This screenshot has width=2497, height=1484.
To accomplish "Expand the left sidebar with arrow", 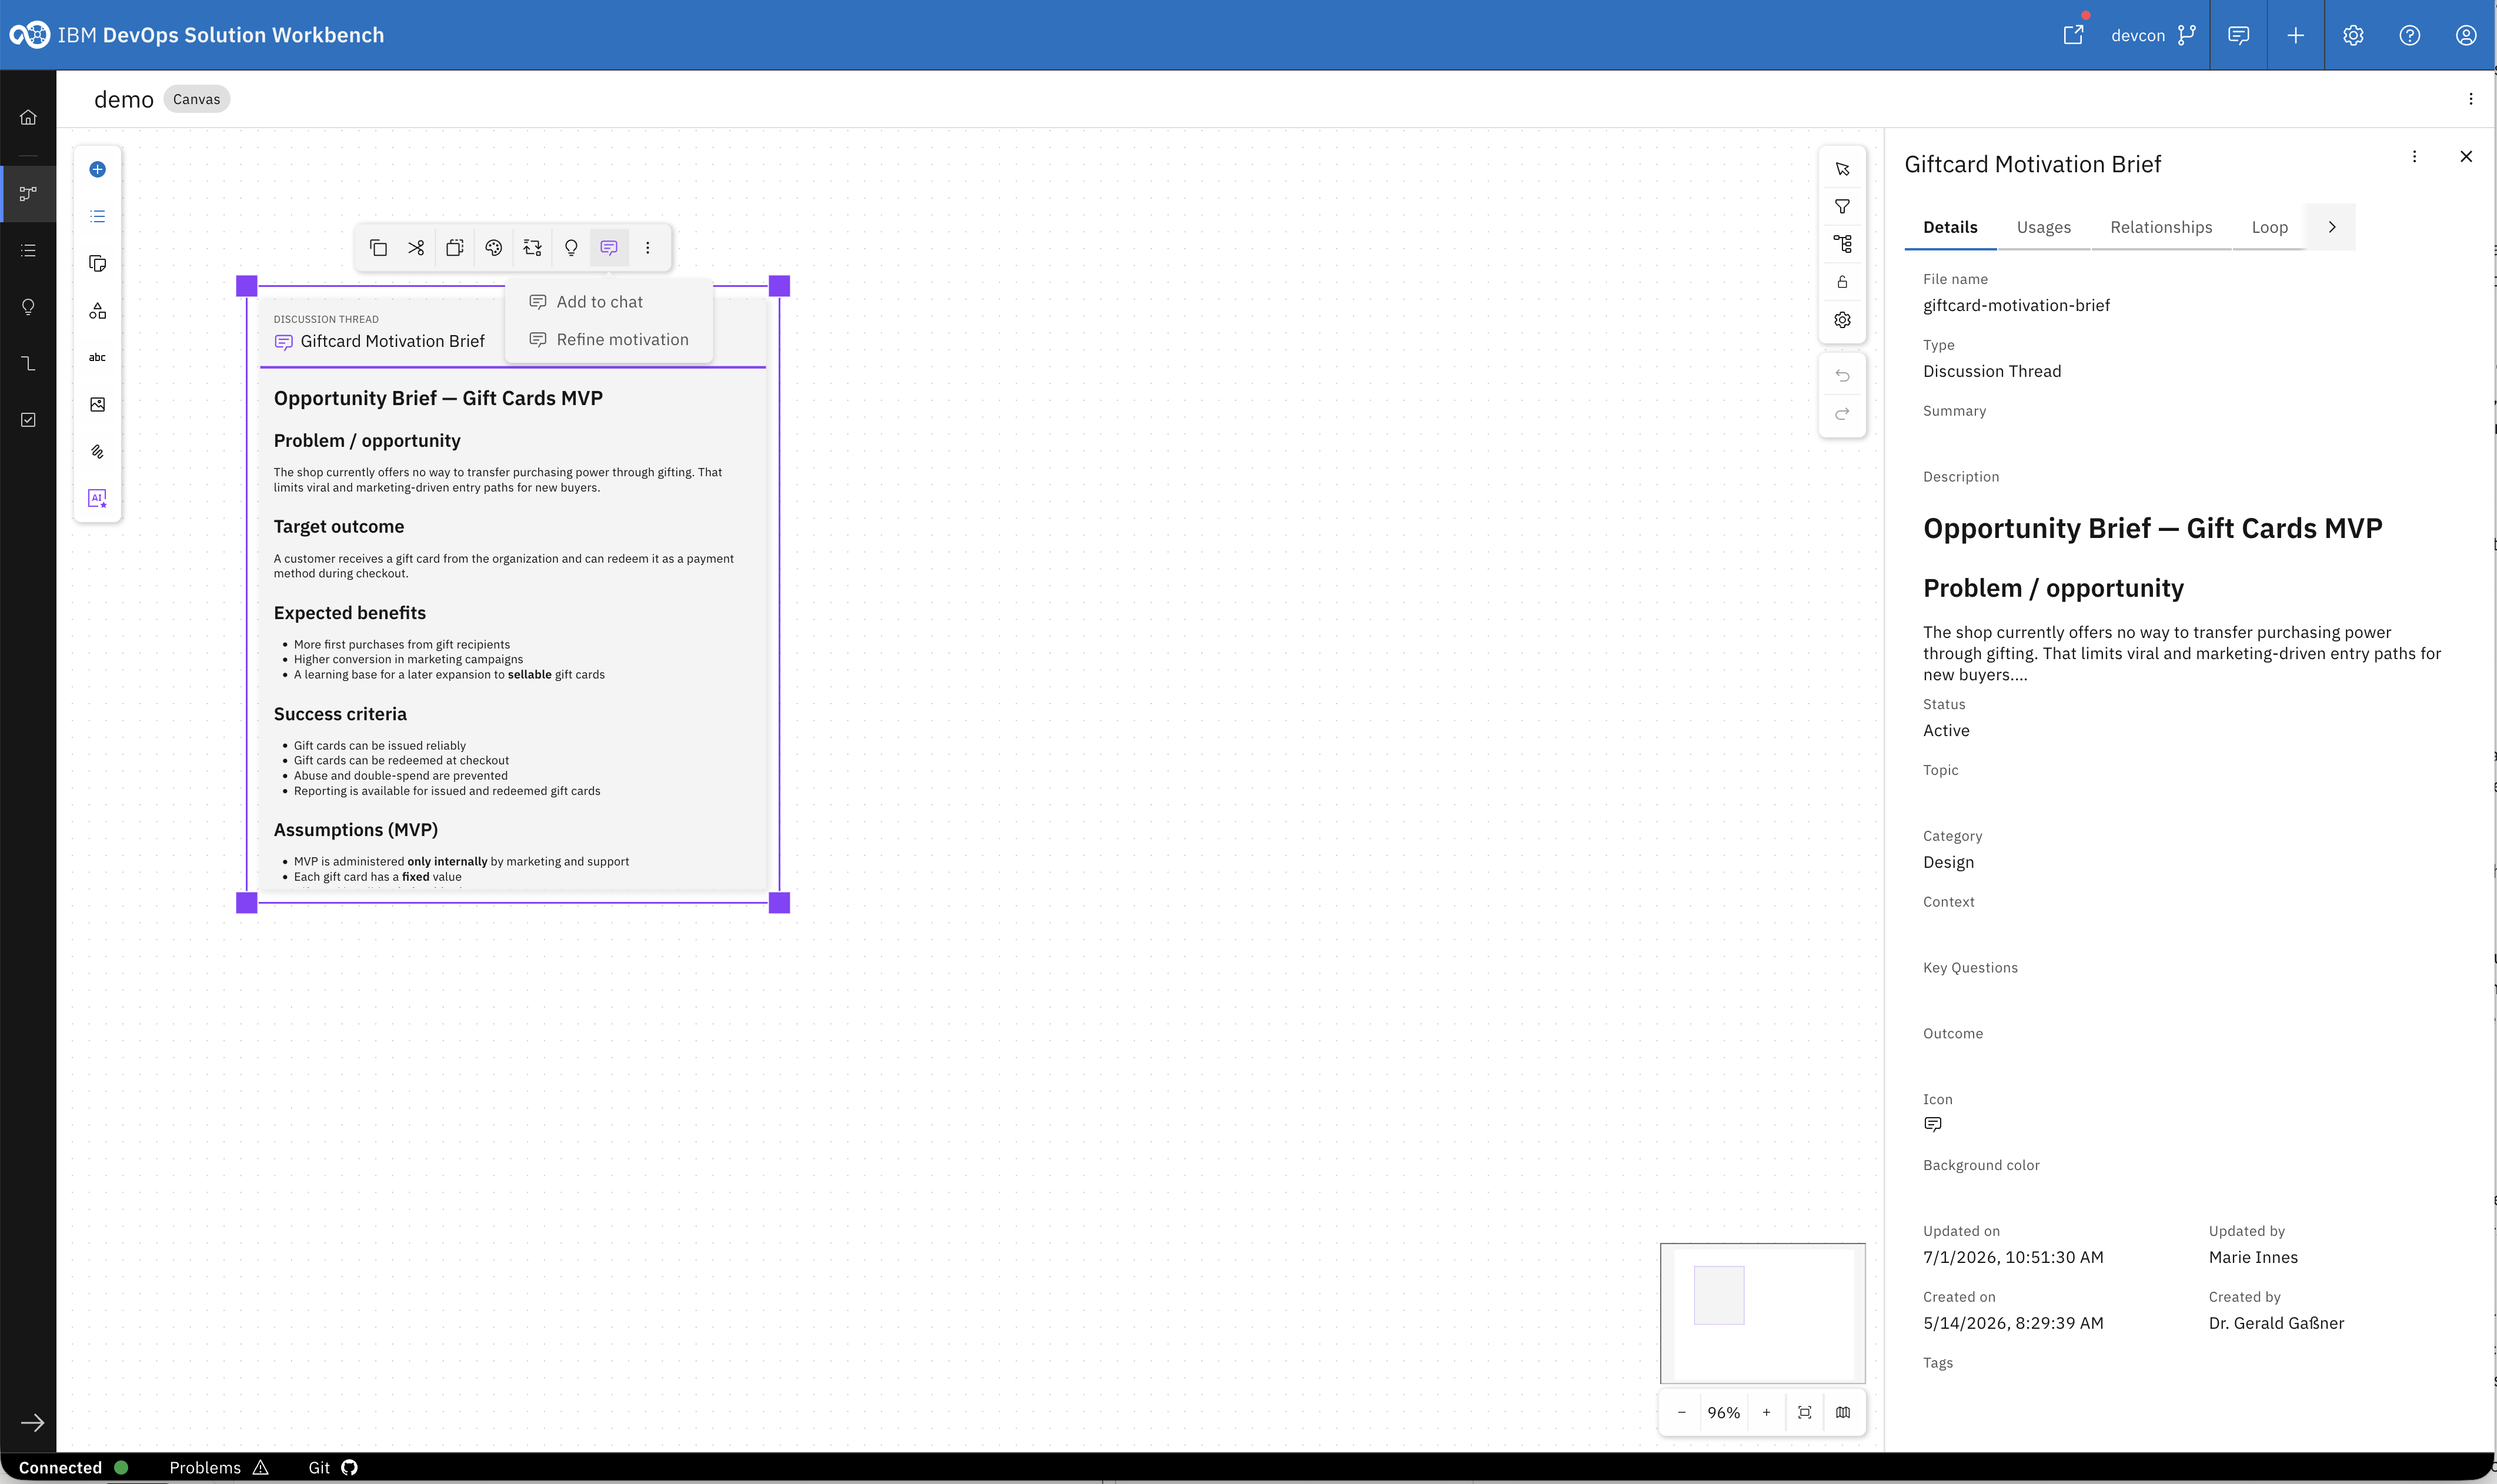I will (32, 1422).
